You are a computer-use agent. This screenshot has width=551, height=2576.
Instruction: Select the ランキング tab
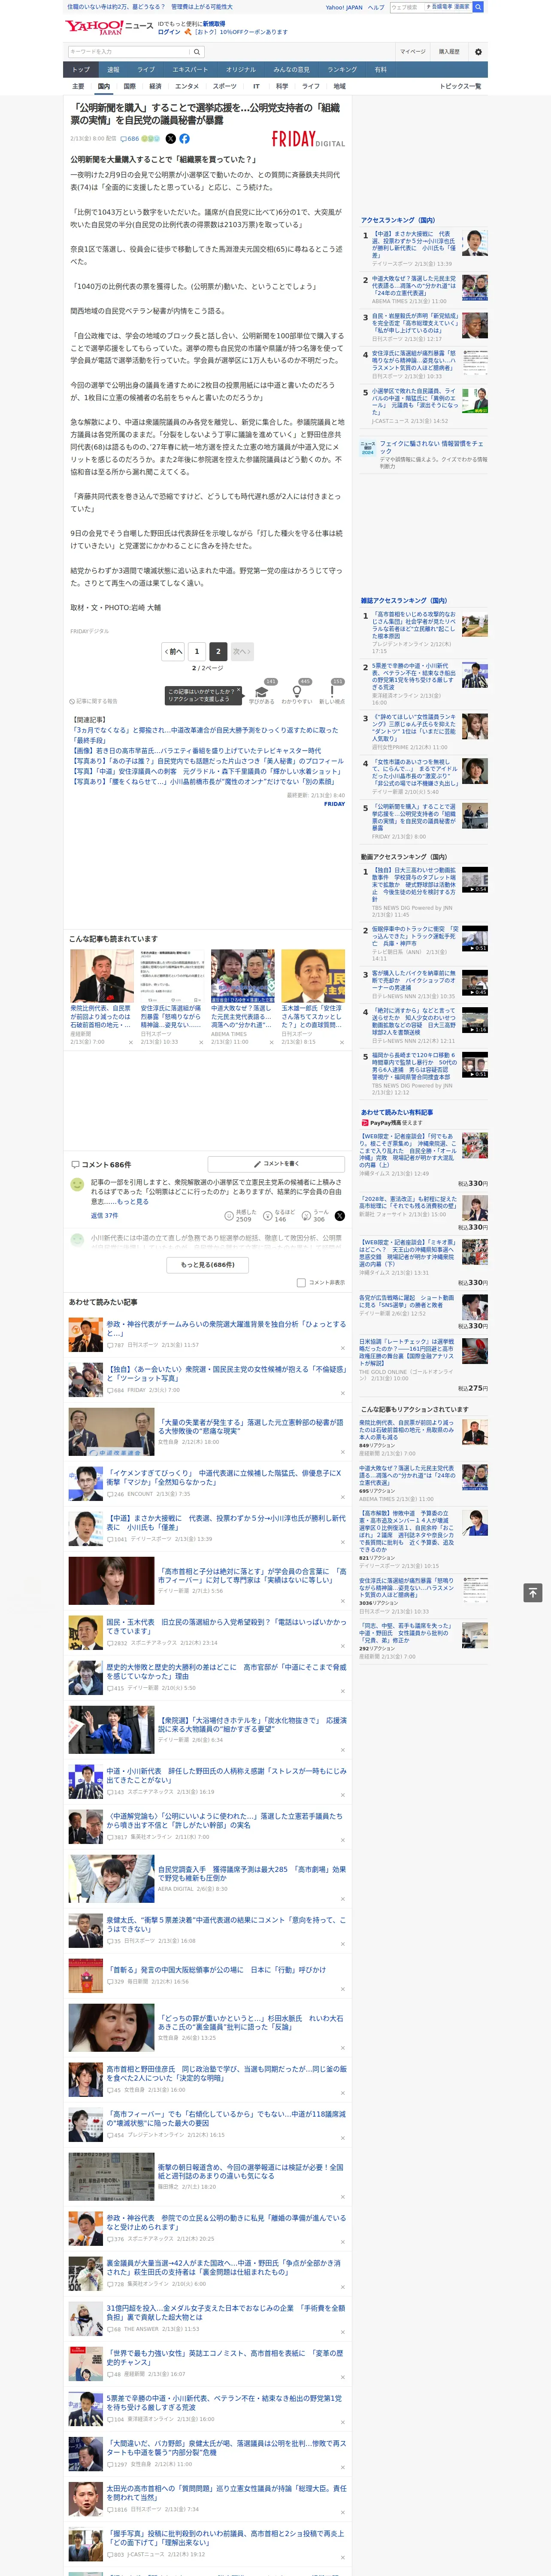coord(342,70)
